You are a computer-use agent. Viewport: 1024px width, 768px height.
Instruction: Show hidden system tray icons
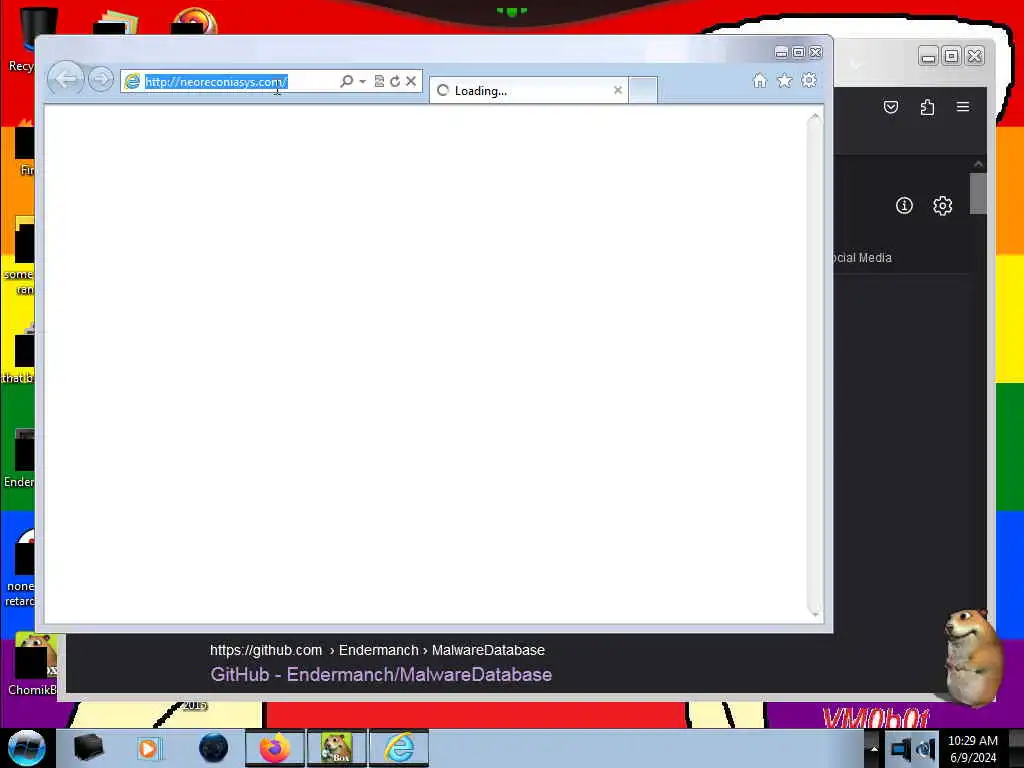coord(874,749)
